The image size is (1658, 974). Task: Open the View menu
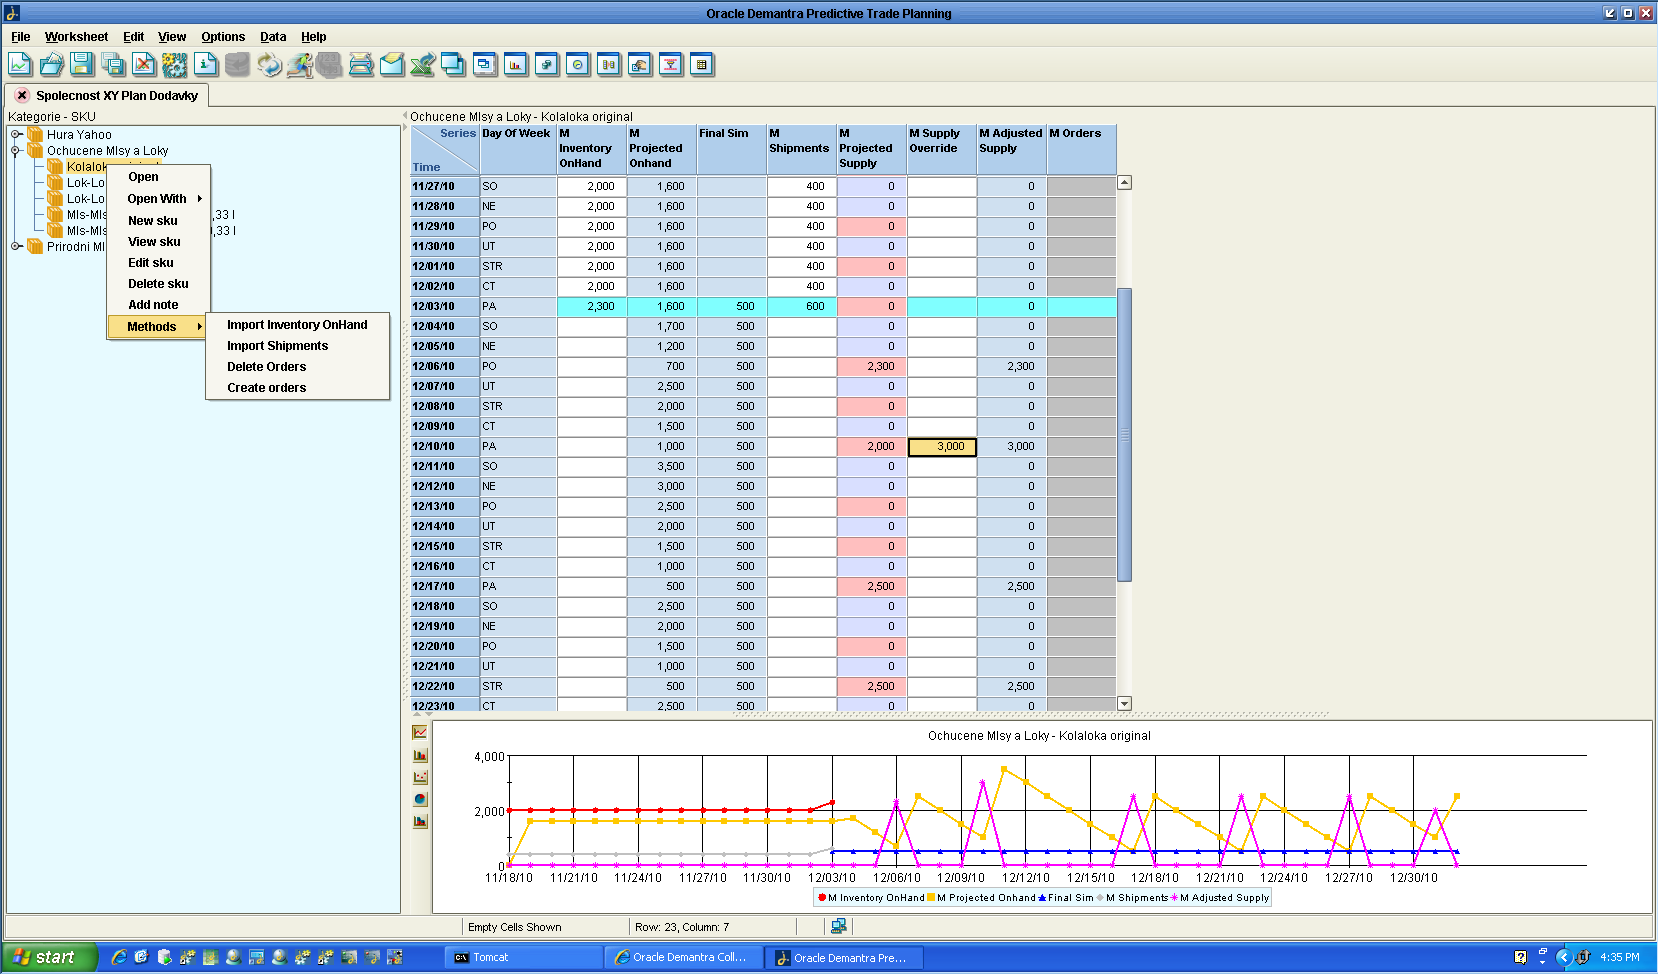[x=172, y=37]
